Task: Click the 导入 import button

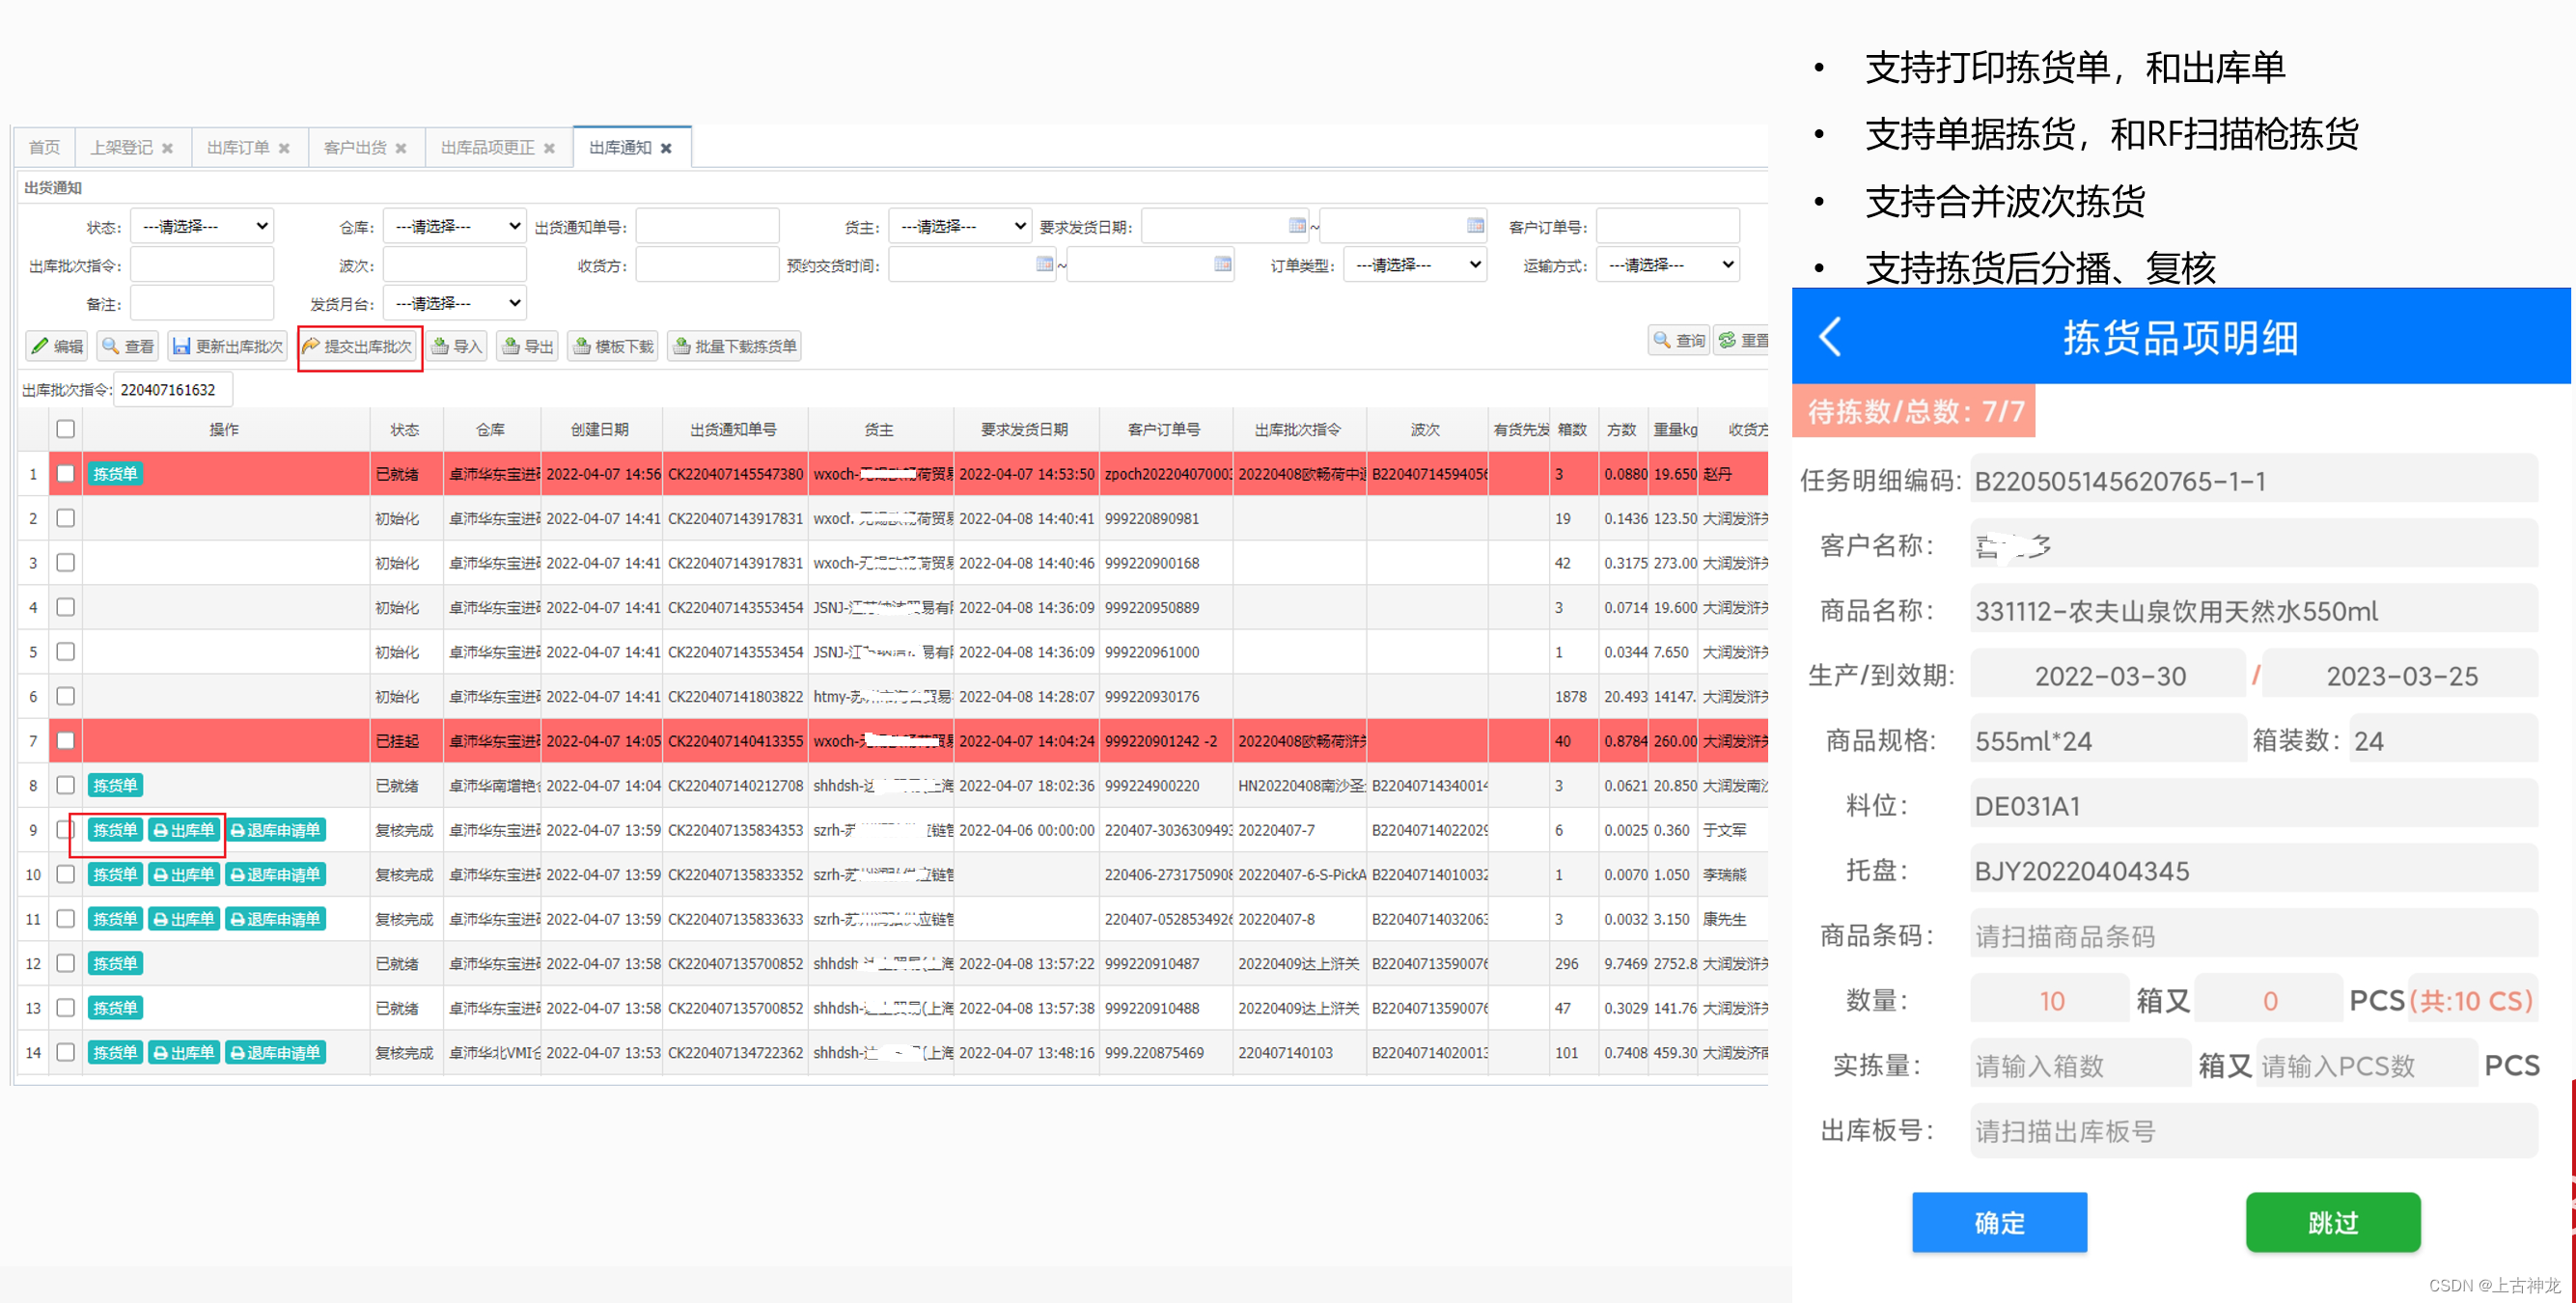Action: 457,346
